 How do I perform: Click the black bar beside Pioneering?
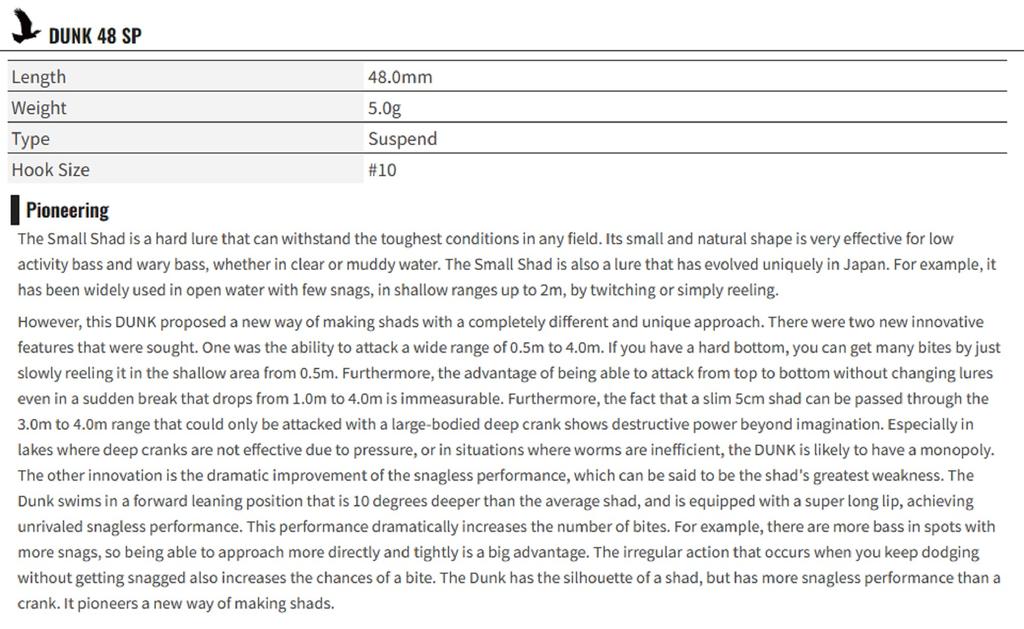pos(15,210)
